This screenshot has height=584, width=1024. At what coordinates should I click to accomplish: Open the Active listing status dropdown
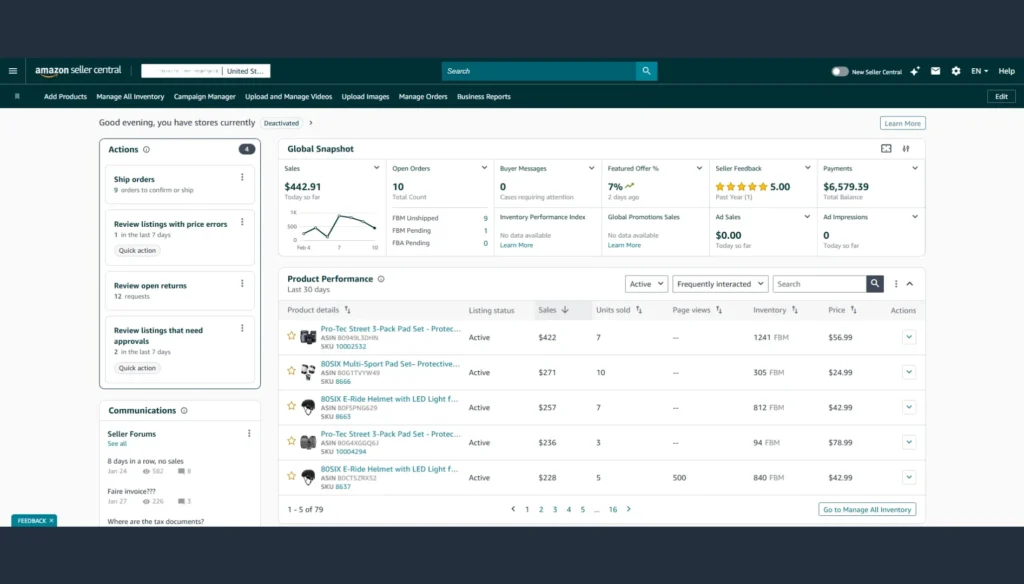pos(646,284)
